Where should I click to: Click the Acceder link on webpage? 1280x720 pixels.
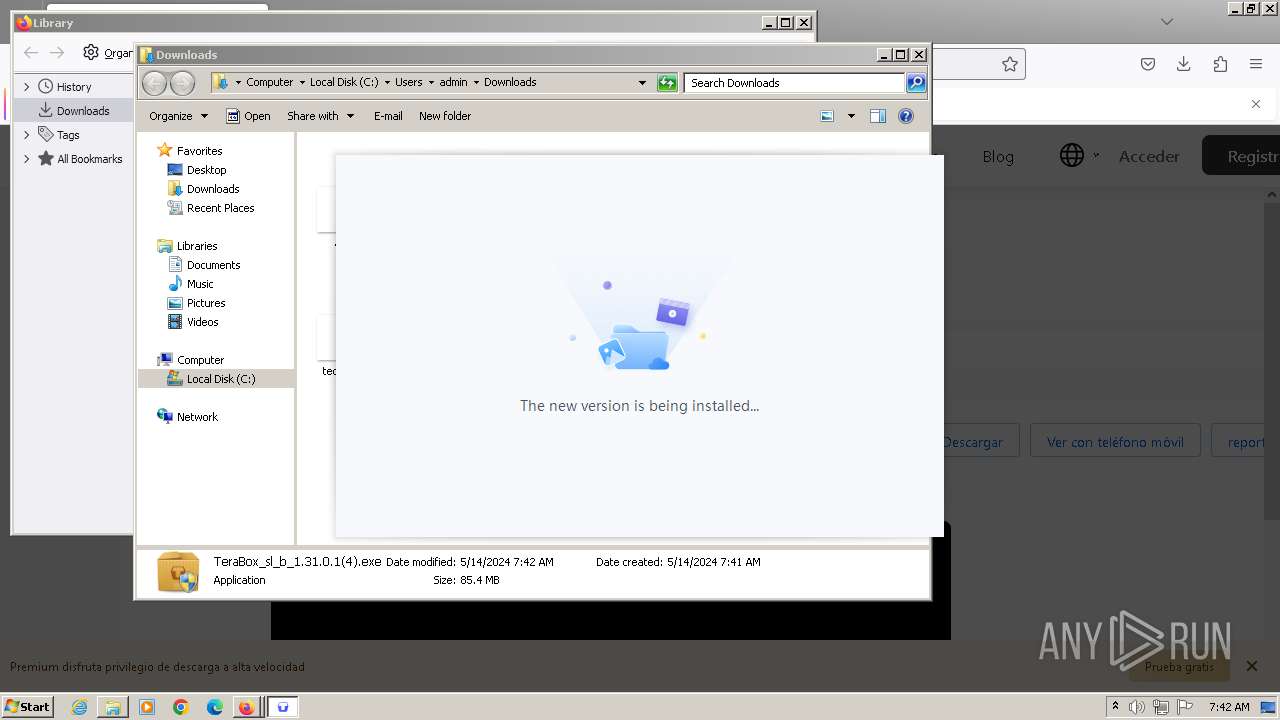coord(1149,157)
